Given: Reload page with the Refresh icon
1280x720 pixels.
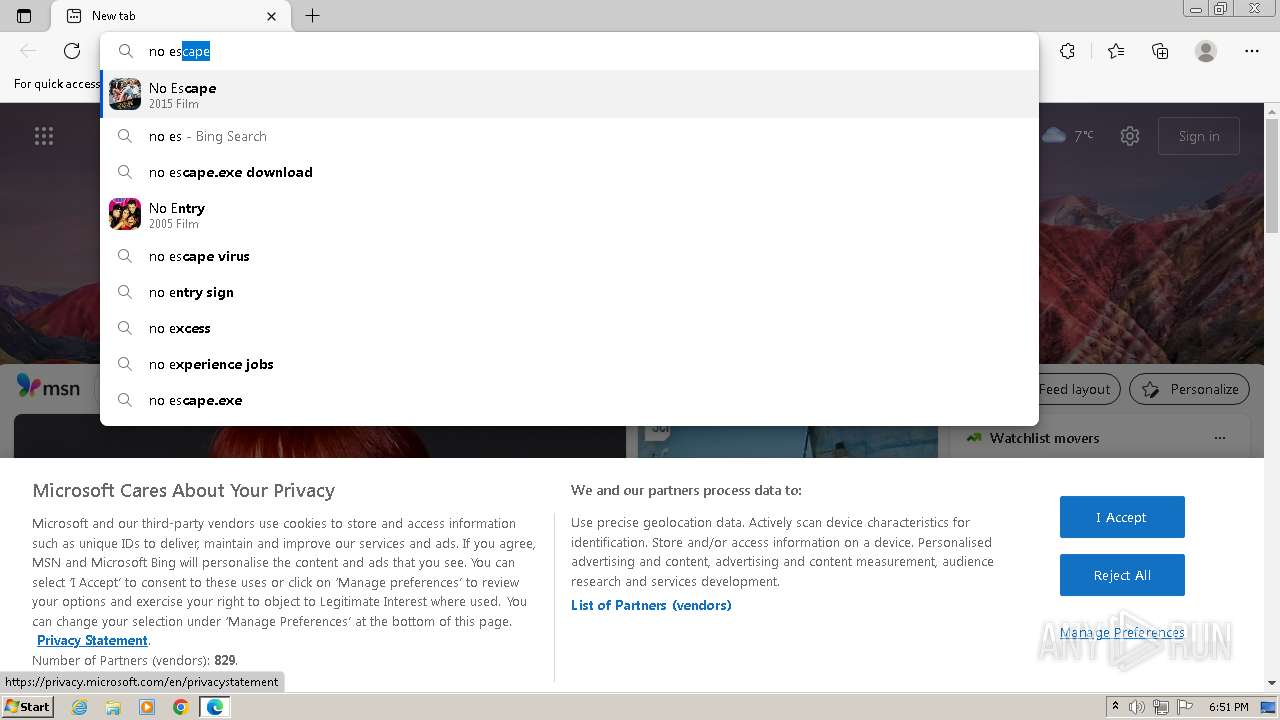Looking at the screenshot, I should pos(72,51).
